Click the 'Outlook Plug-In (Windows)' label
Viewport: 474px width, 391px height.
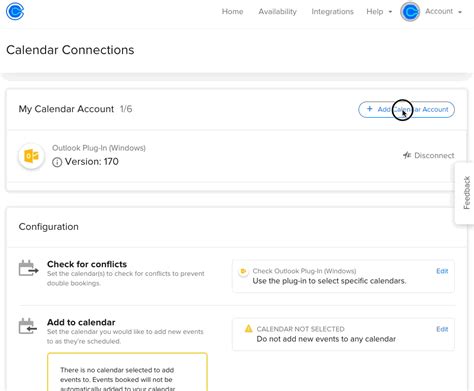coord(99,148)
